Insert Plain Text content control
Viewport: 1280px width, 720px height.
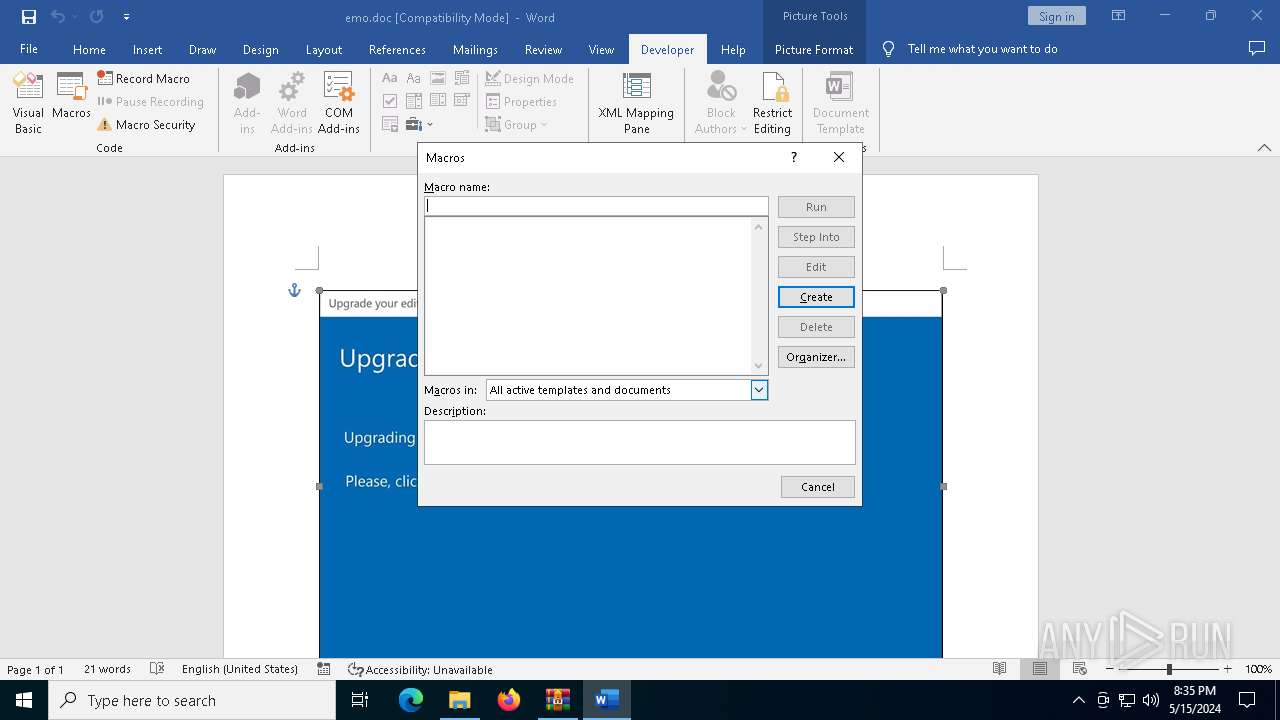point(414,78)
